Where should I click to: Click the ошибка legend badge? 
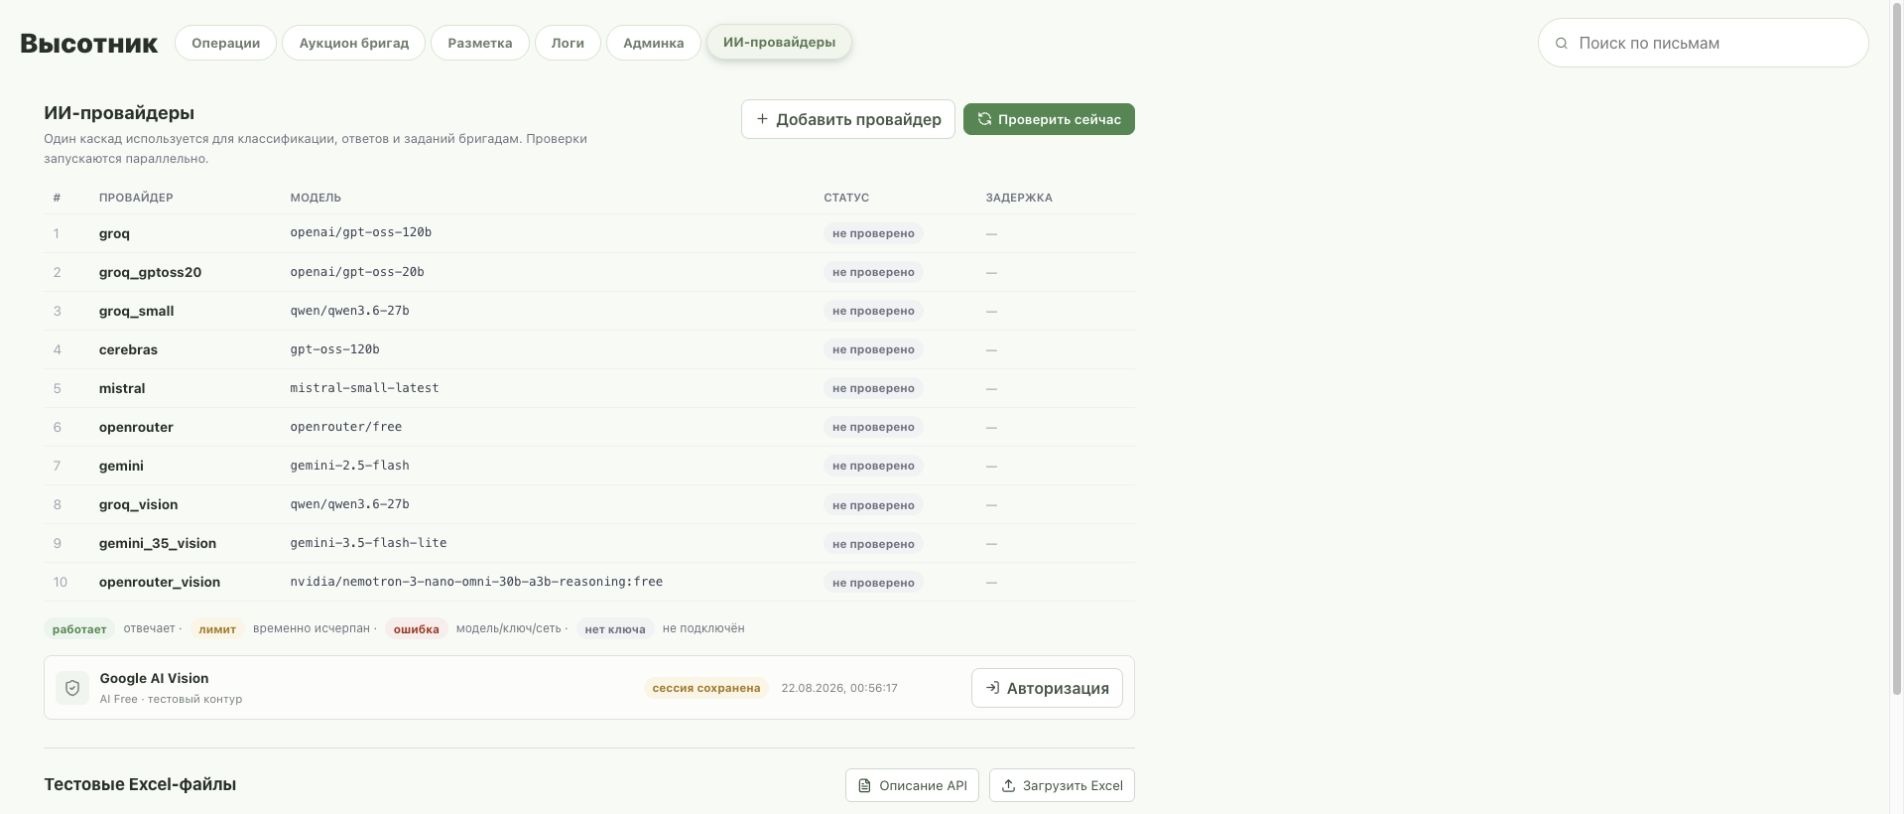[x=416, y=629]
